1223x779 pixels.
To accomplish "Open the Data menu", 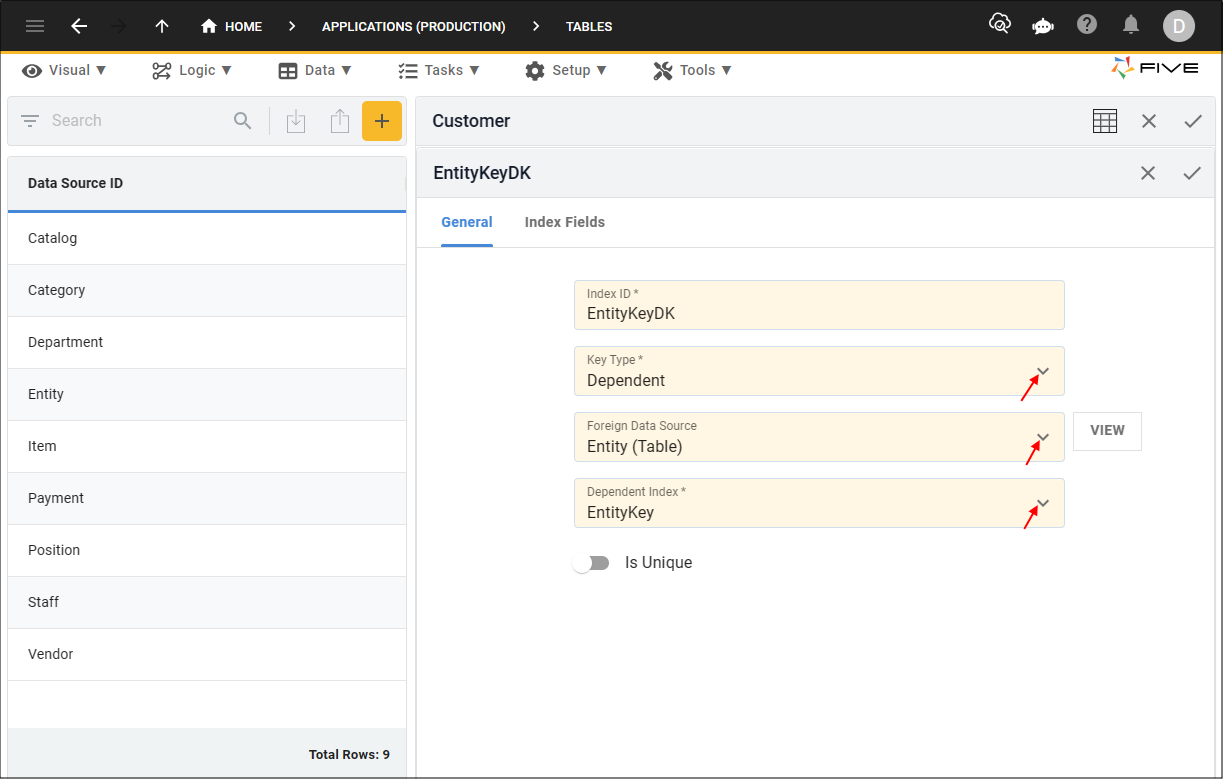I will point(315,70).
